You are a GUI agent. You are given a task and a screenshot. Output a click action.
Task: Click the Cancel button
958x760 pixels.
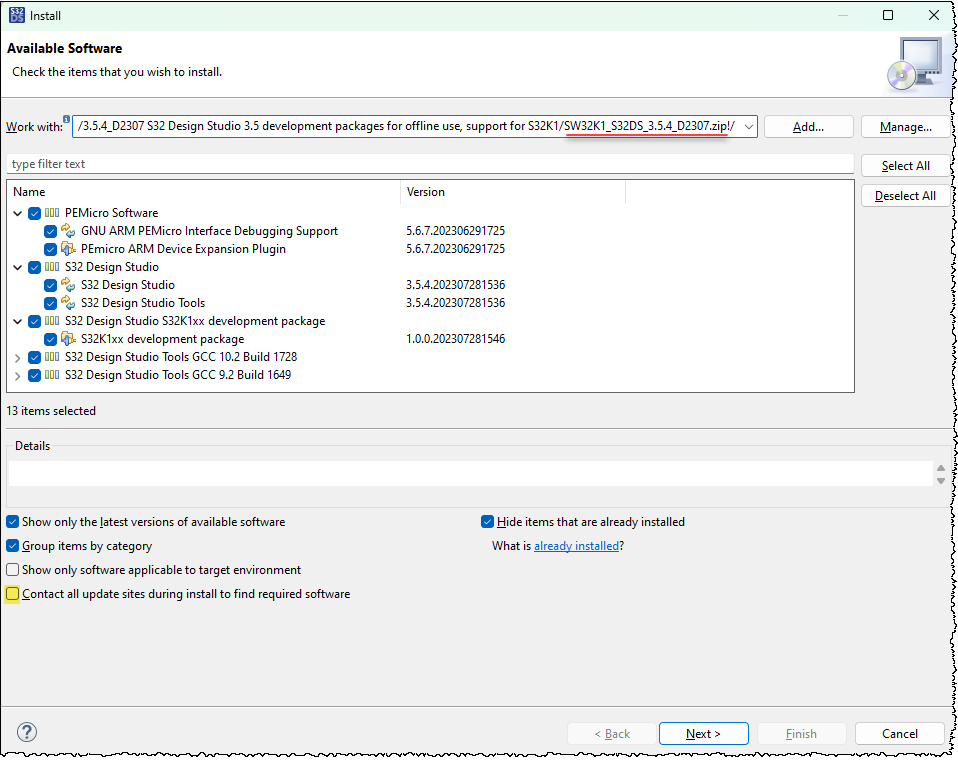click(x=899, y=734)
